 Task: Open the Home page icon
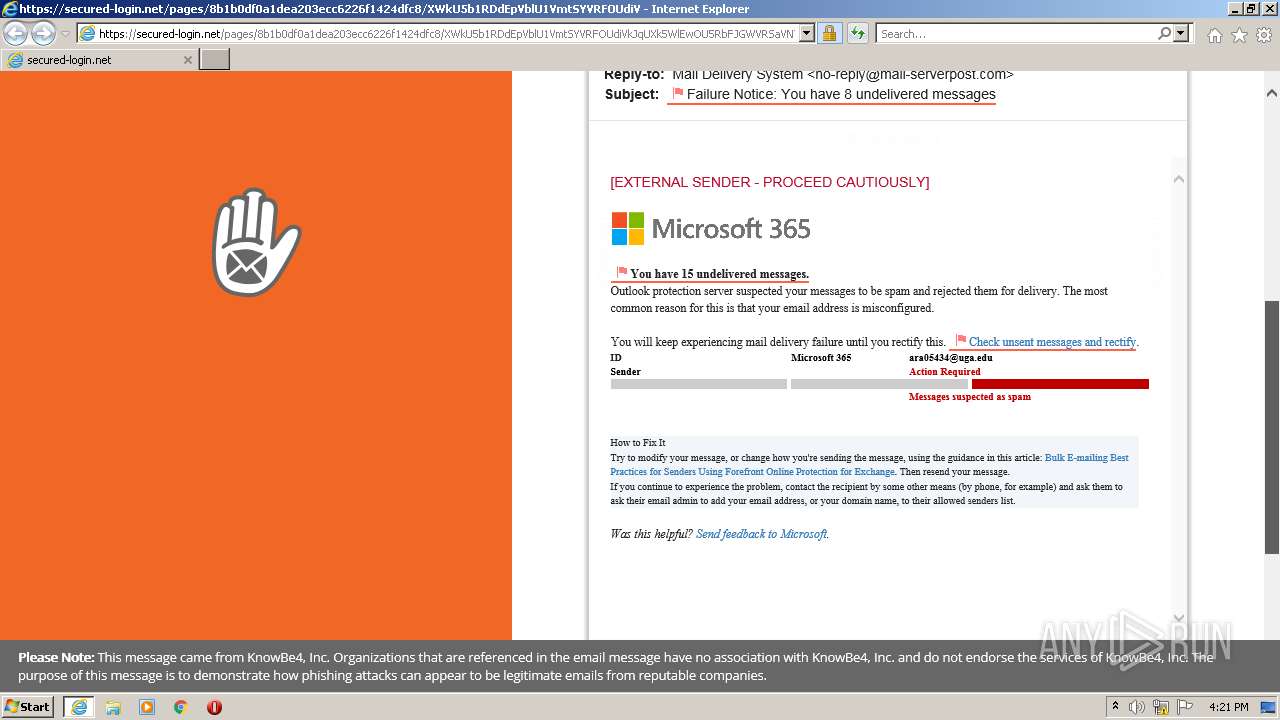pyautogui.click(x=1214, y=35)
